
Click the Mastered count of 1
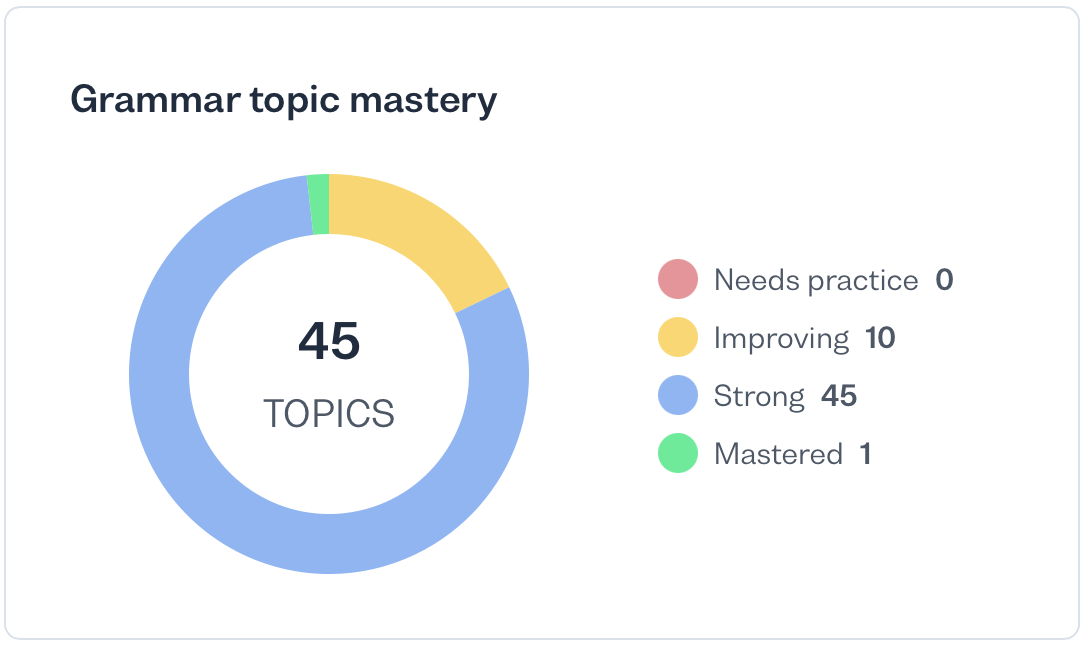[865, 454]
